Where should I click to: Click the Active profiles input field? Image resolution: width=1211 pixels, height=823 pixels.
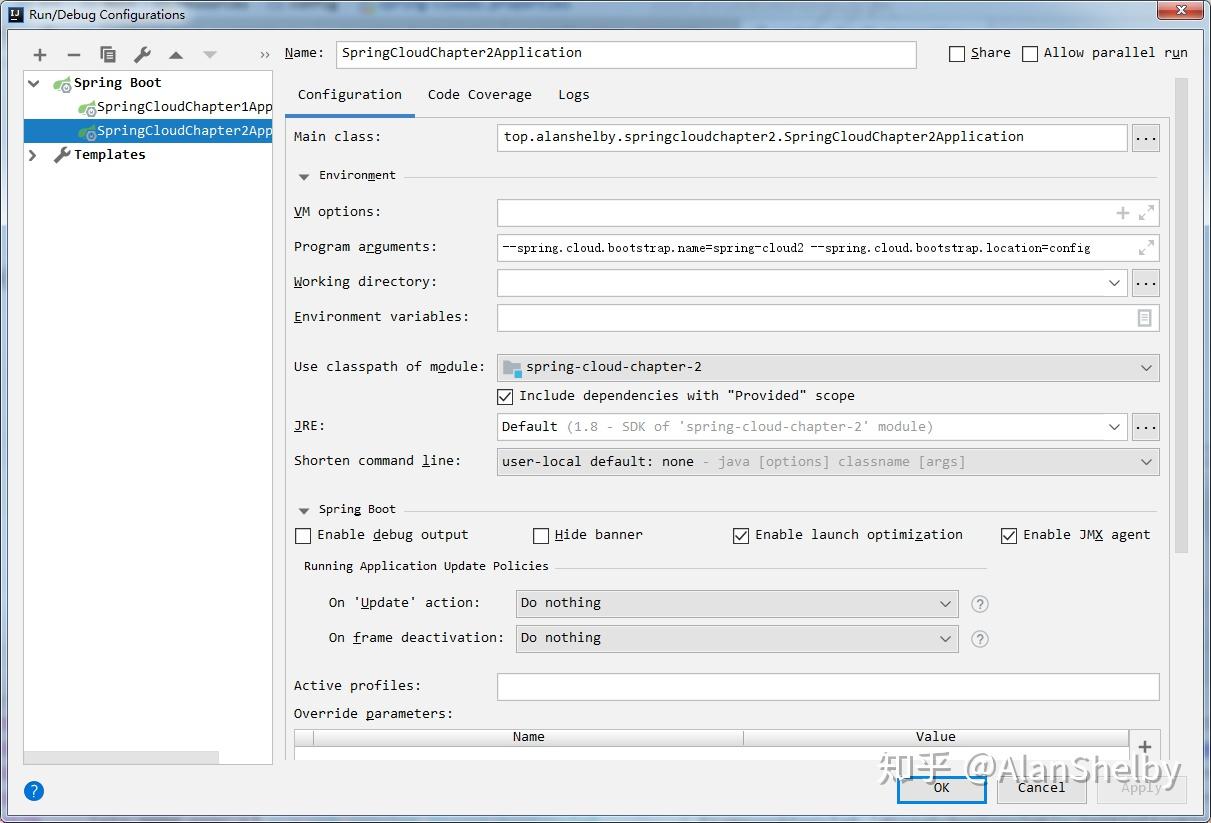pyautogui.click(x=828, y=686)
